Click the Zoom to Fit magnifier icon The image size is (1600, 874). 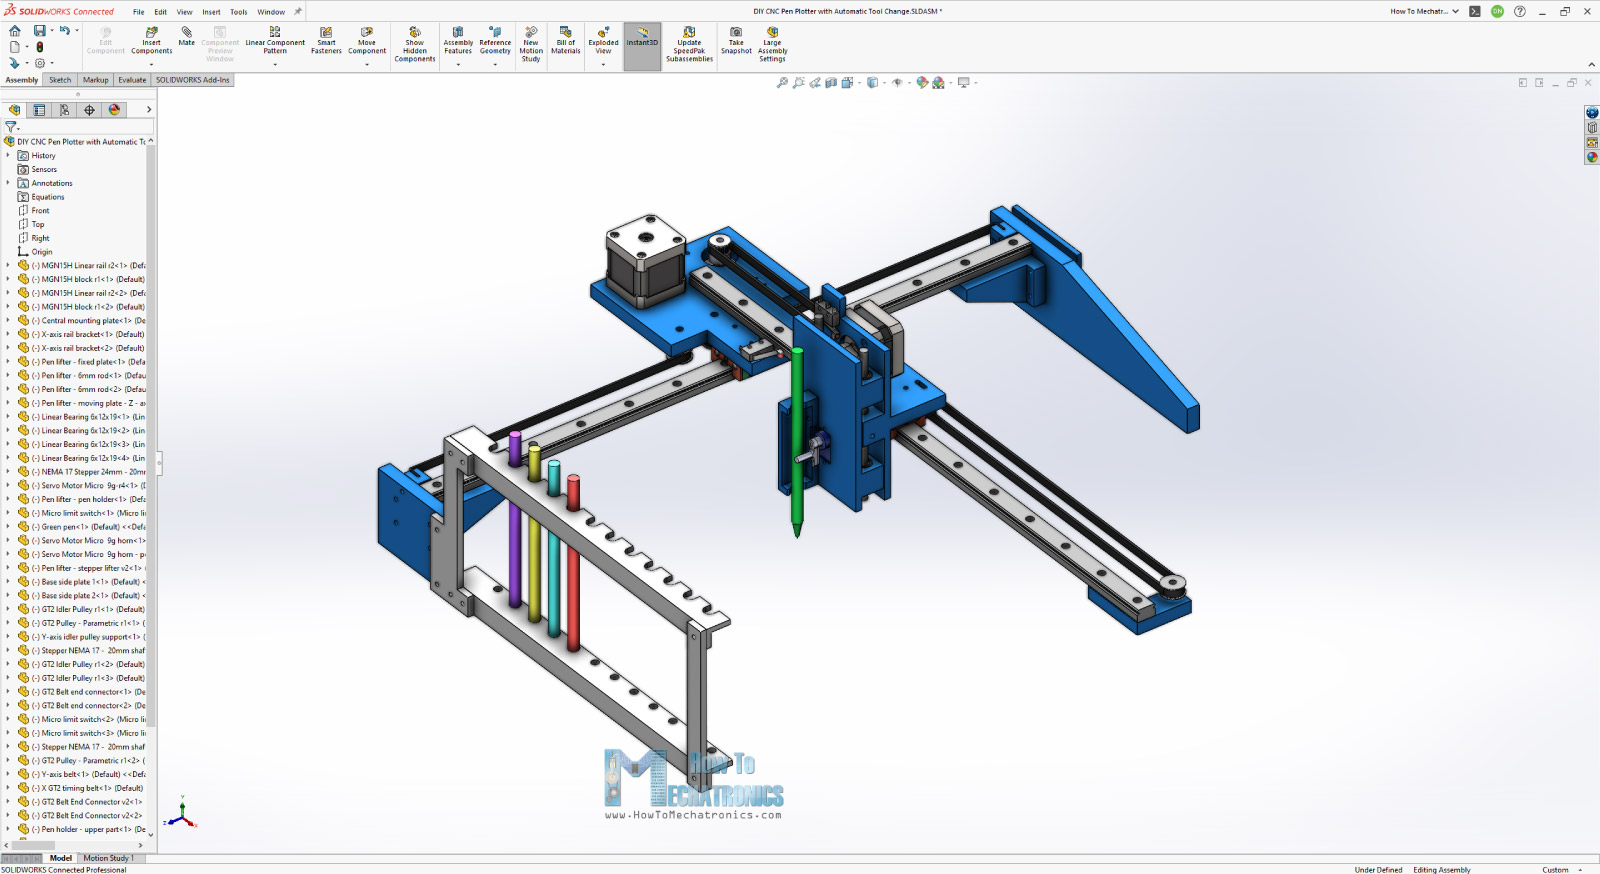pos(782,83)
